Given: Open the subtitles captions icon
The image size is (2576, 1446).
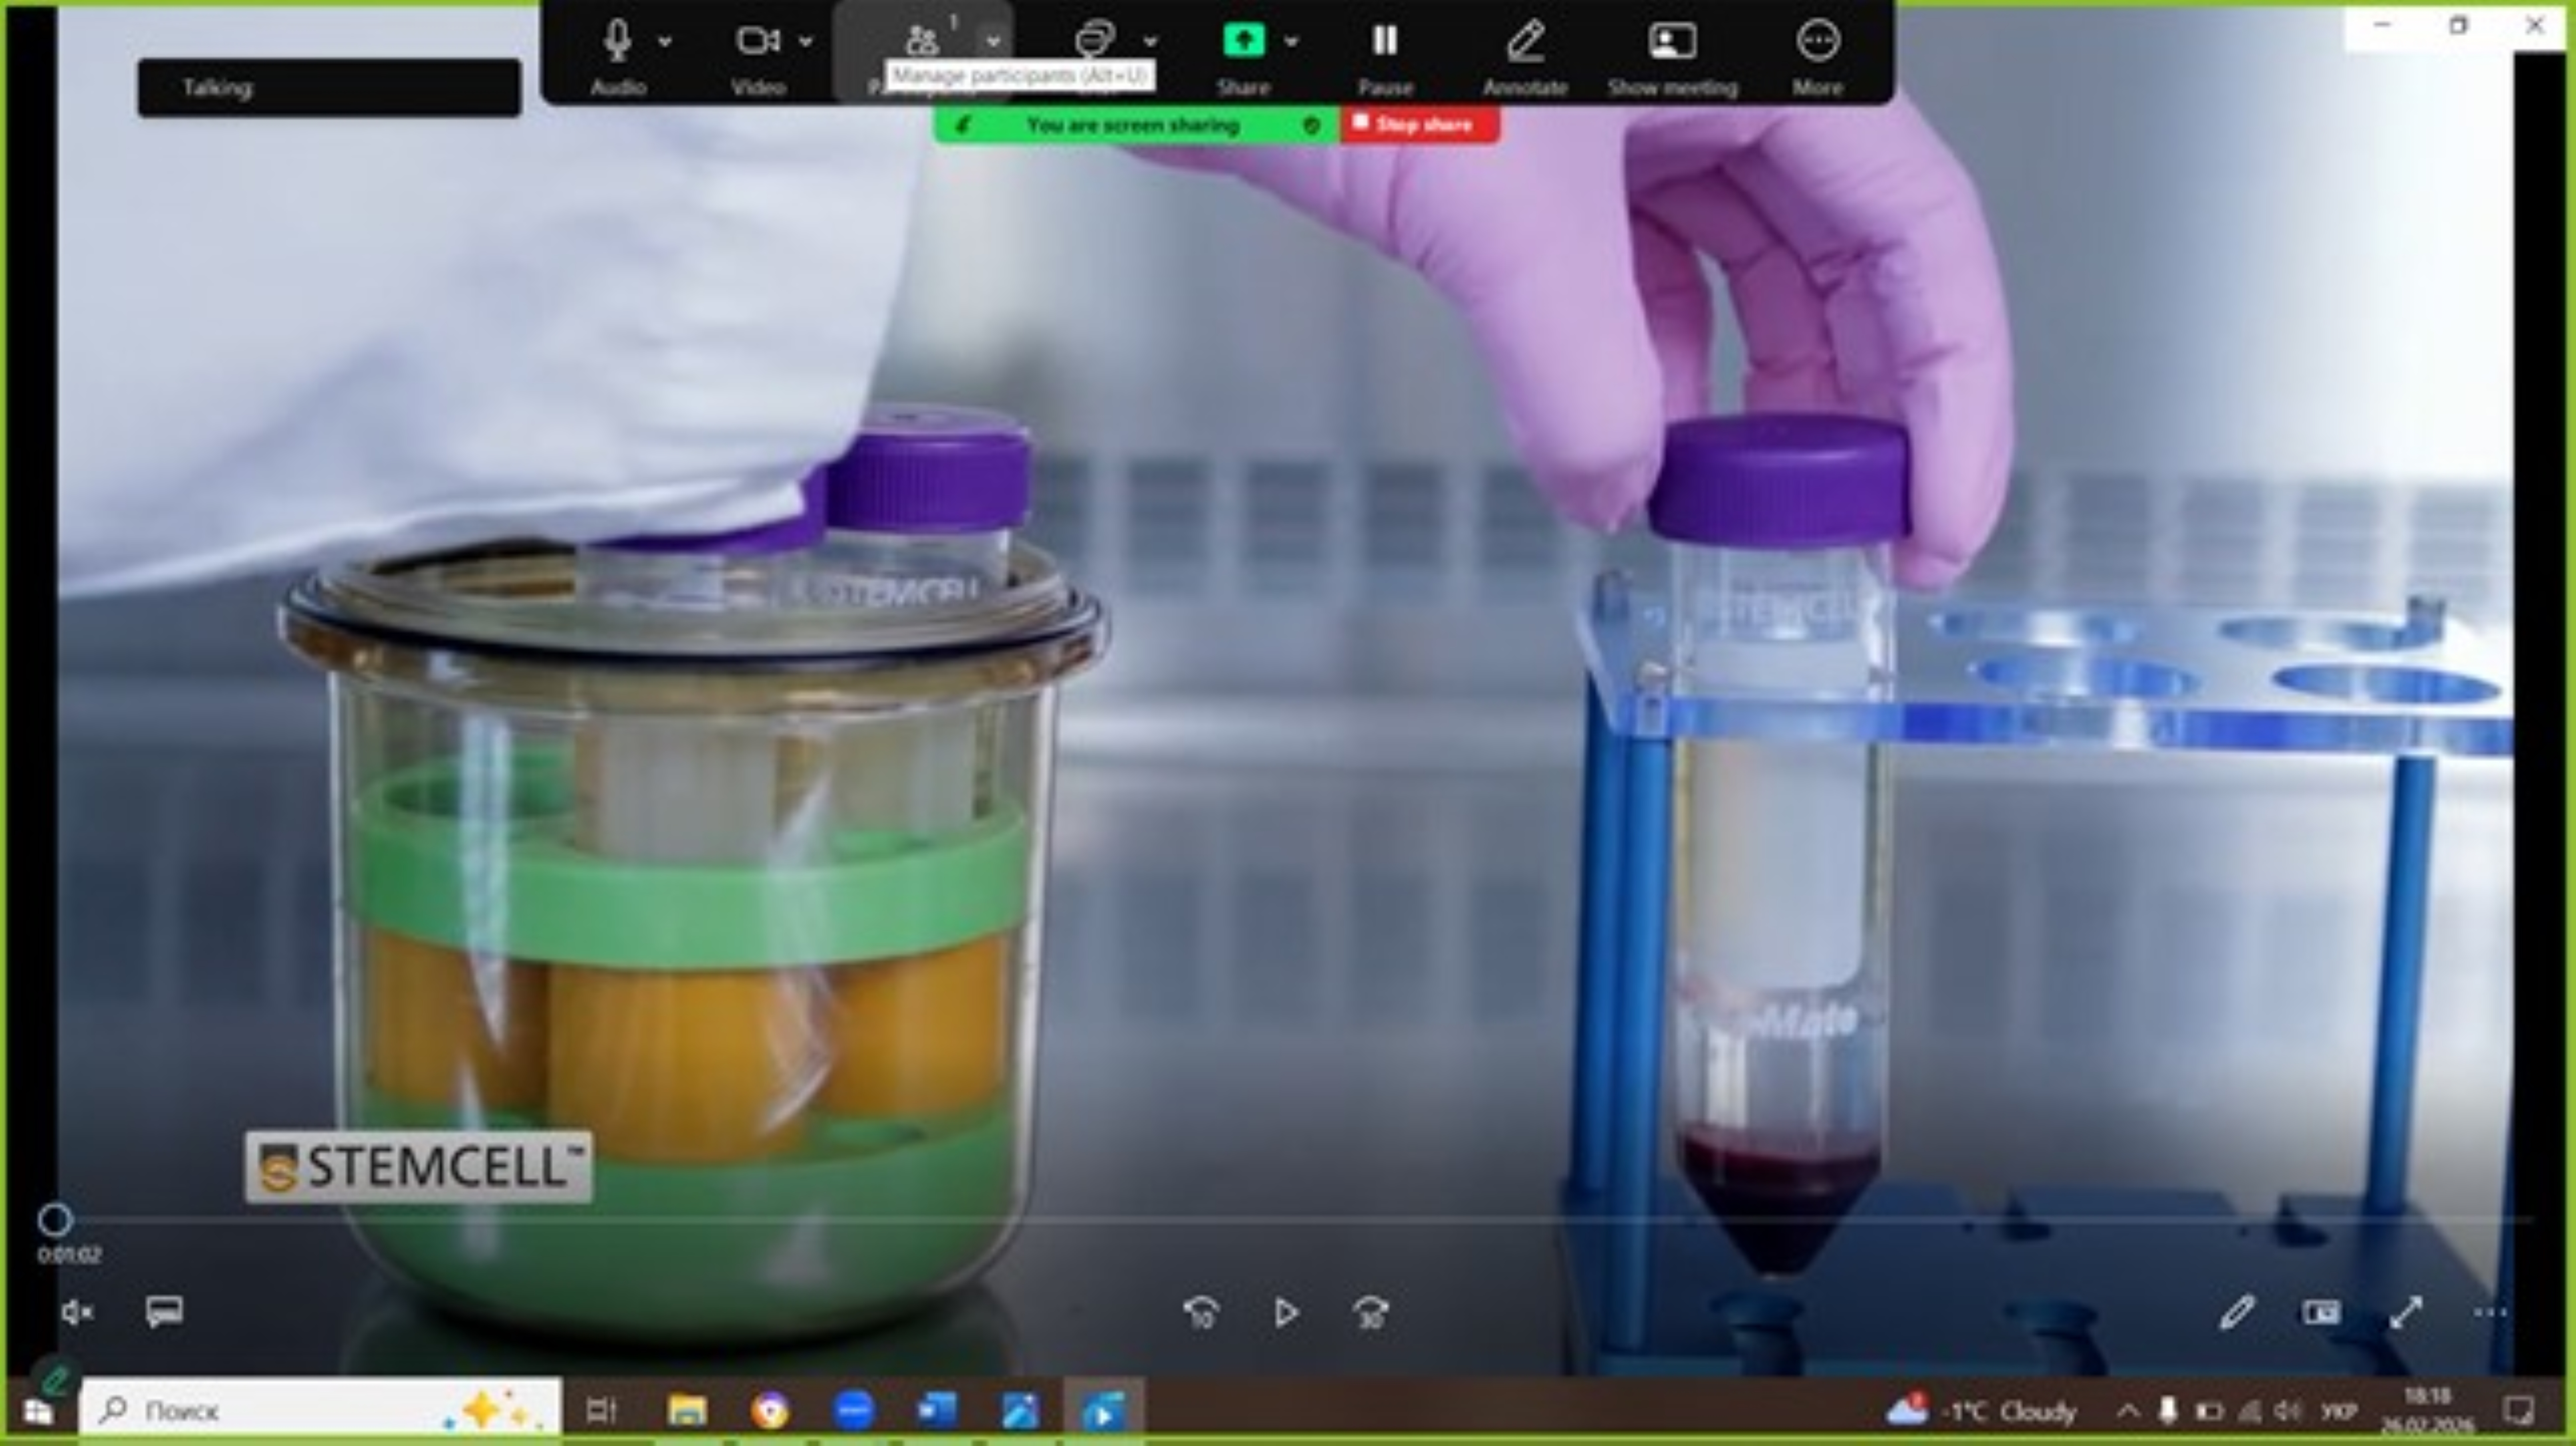Looking at the screenshot, I should pyautogui.click(x=164, y=1311).
